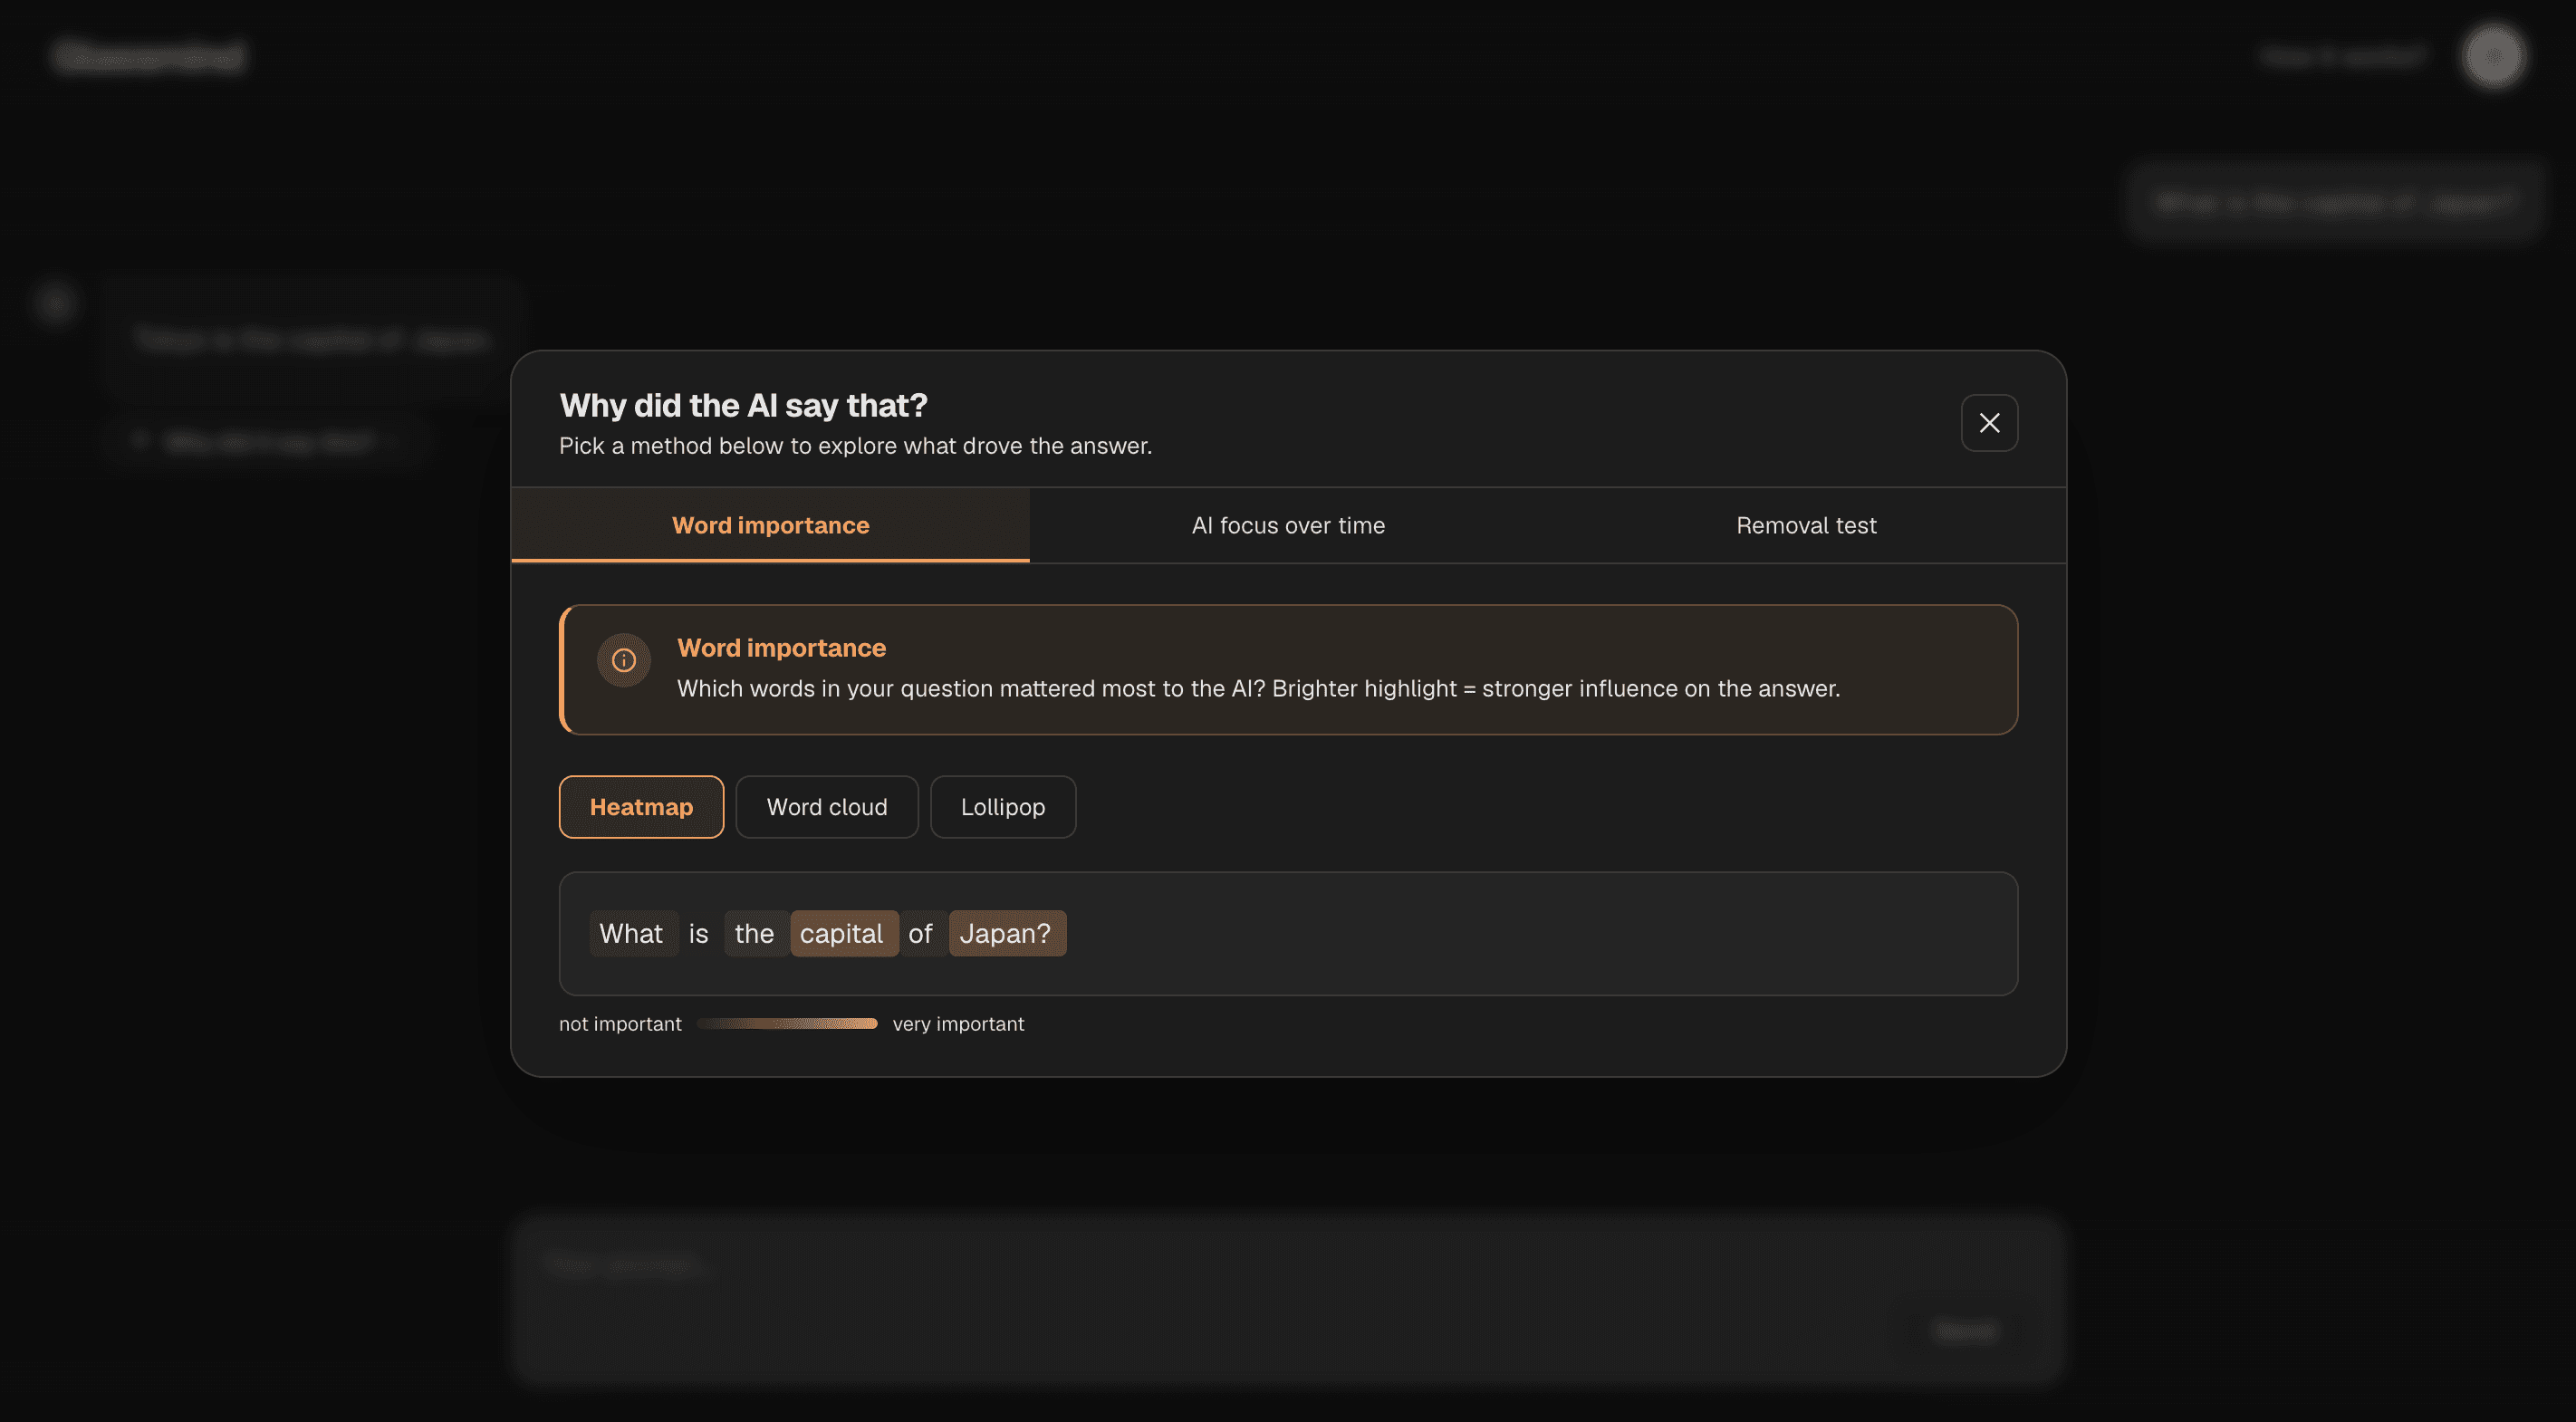Click the importance gradient legend bar
This screenshot has height=1422, width=2576.
[x=787, y=1023]
